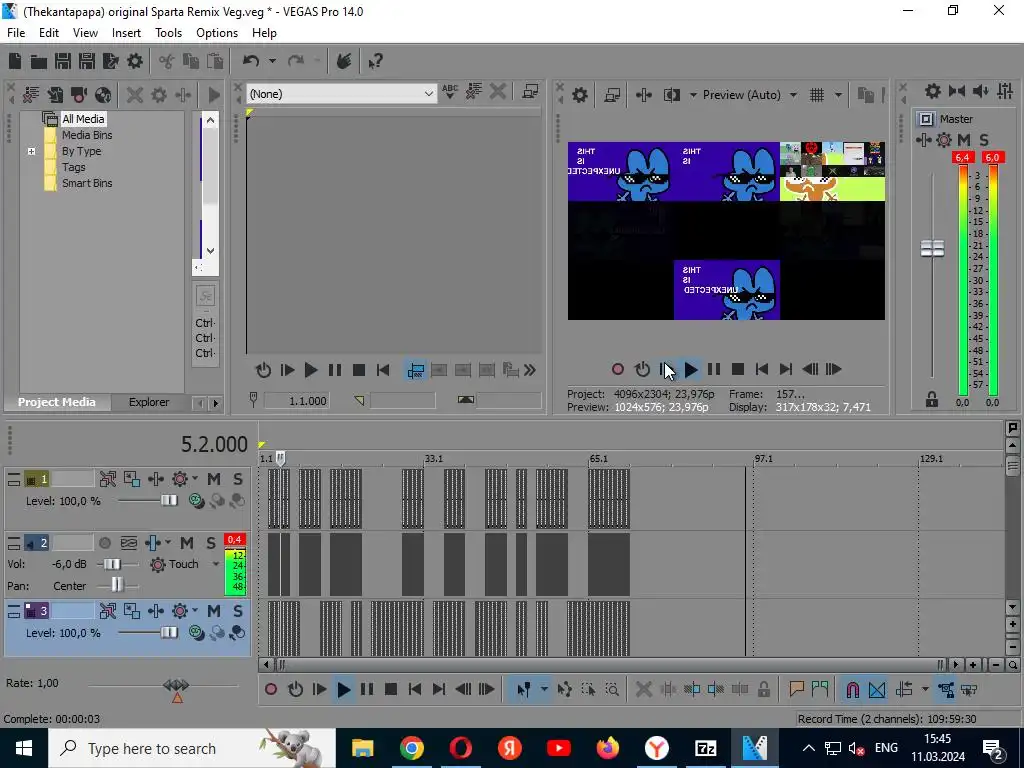Viewport: 1024px width, 768px height.
Task: Select the Zoom Edit magnifier tool
Action: pos(612,689)
